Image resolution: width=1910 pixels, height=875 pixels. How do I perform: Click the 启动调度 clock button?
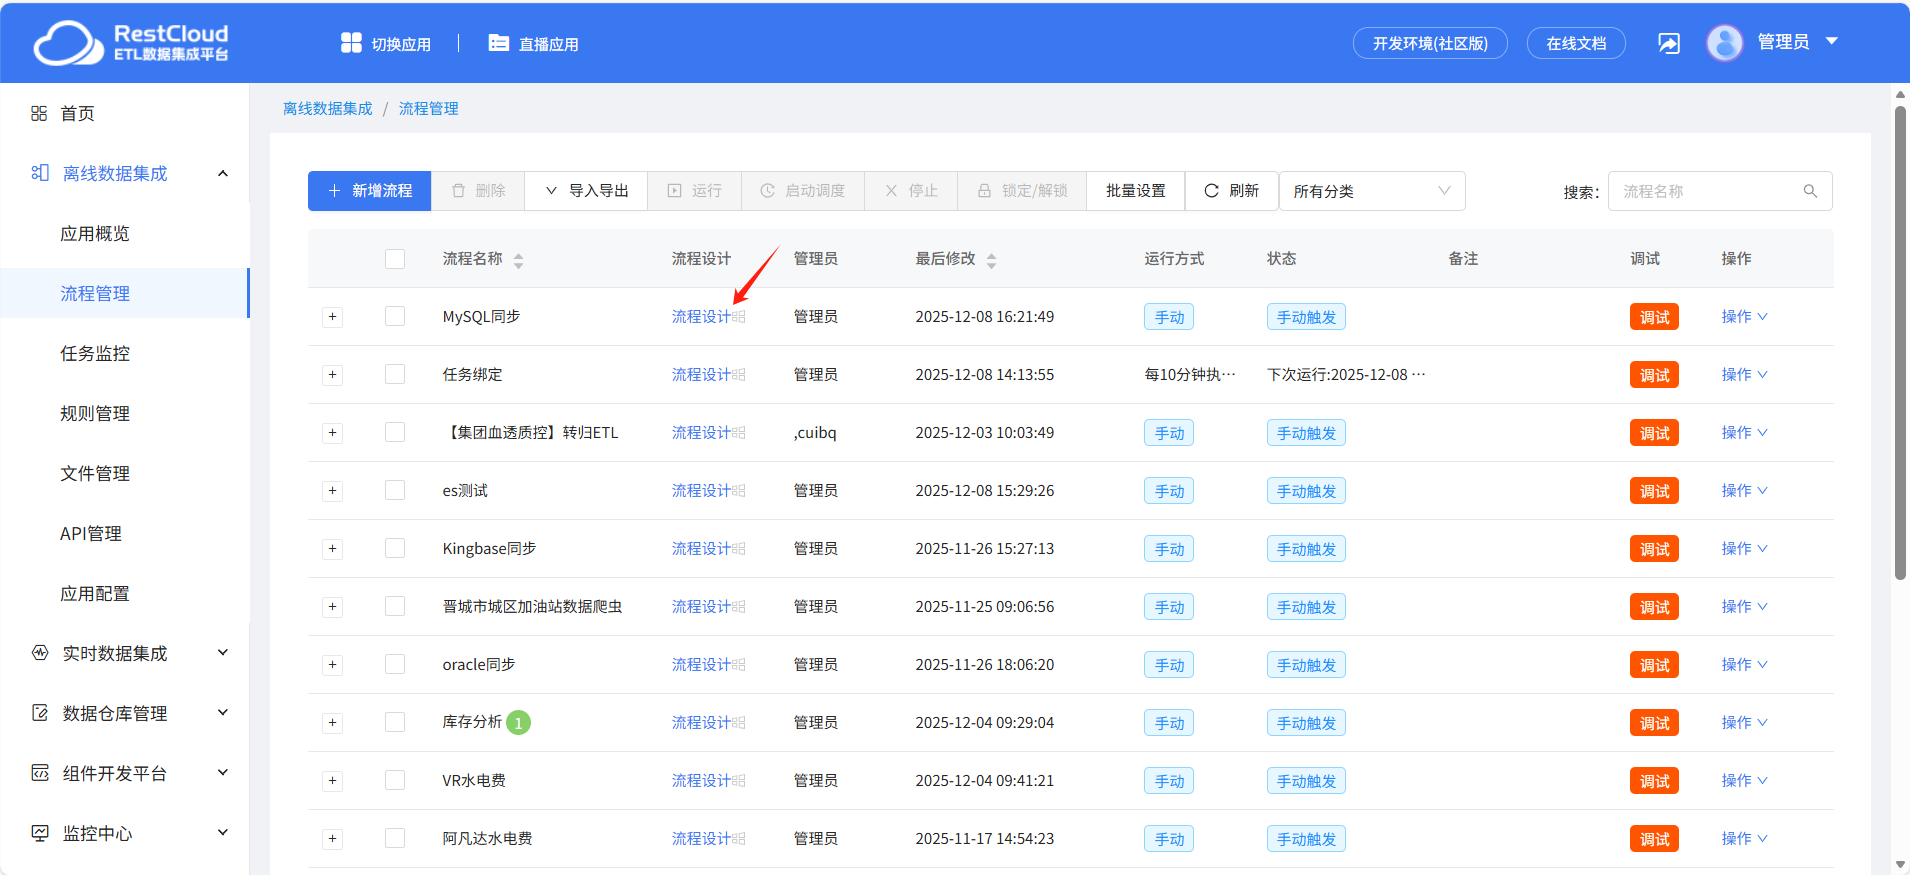803,191
